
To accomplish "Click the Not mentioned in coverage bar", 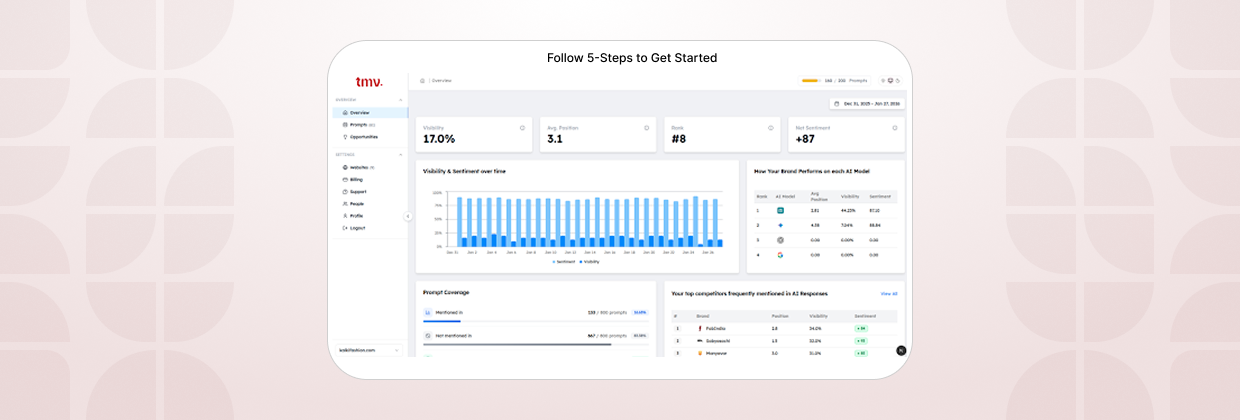I will tap(535, 345).
